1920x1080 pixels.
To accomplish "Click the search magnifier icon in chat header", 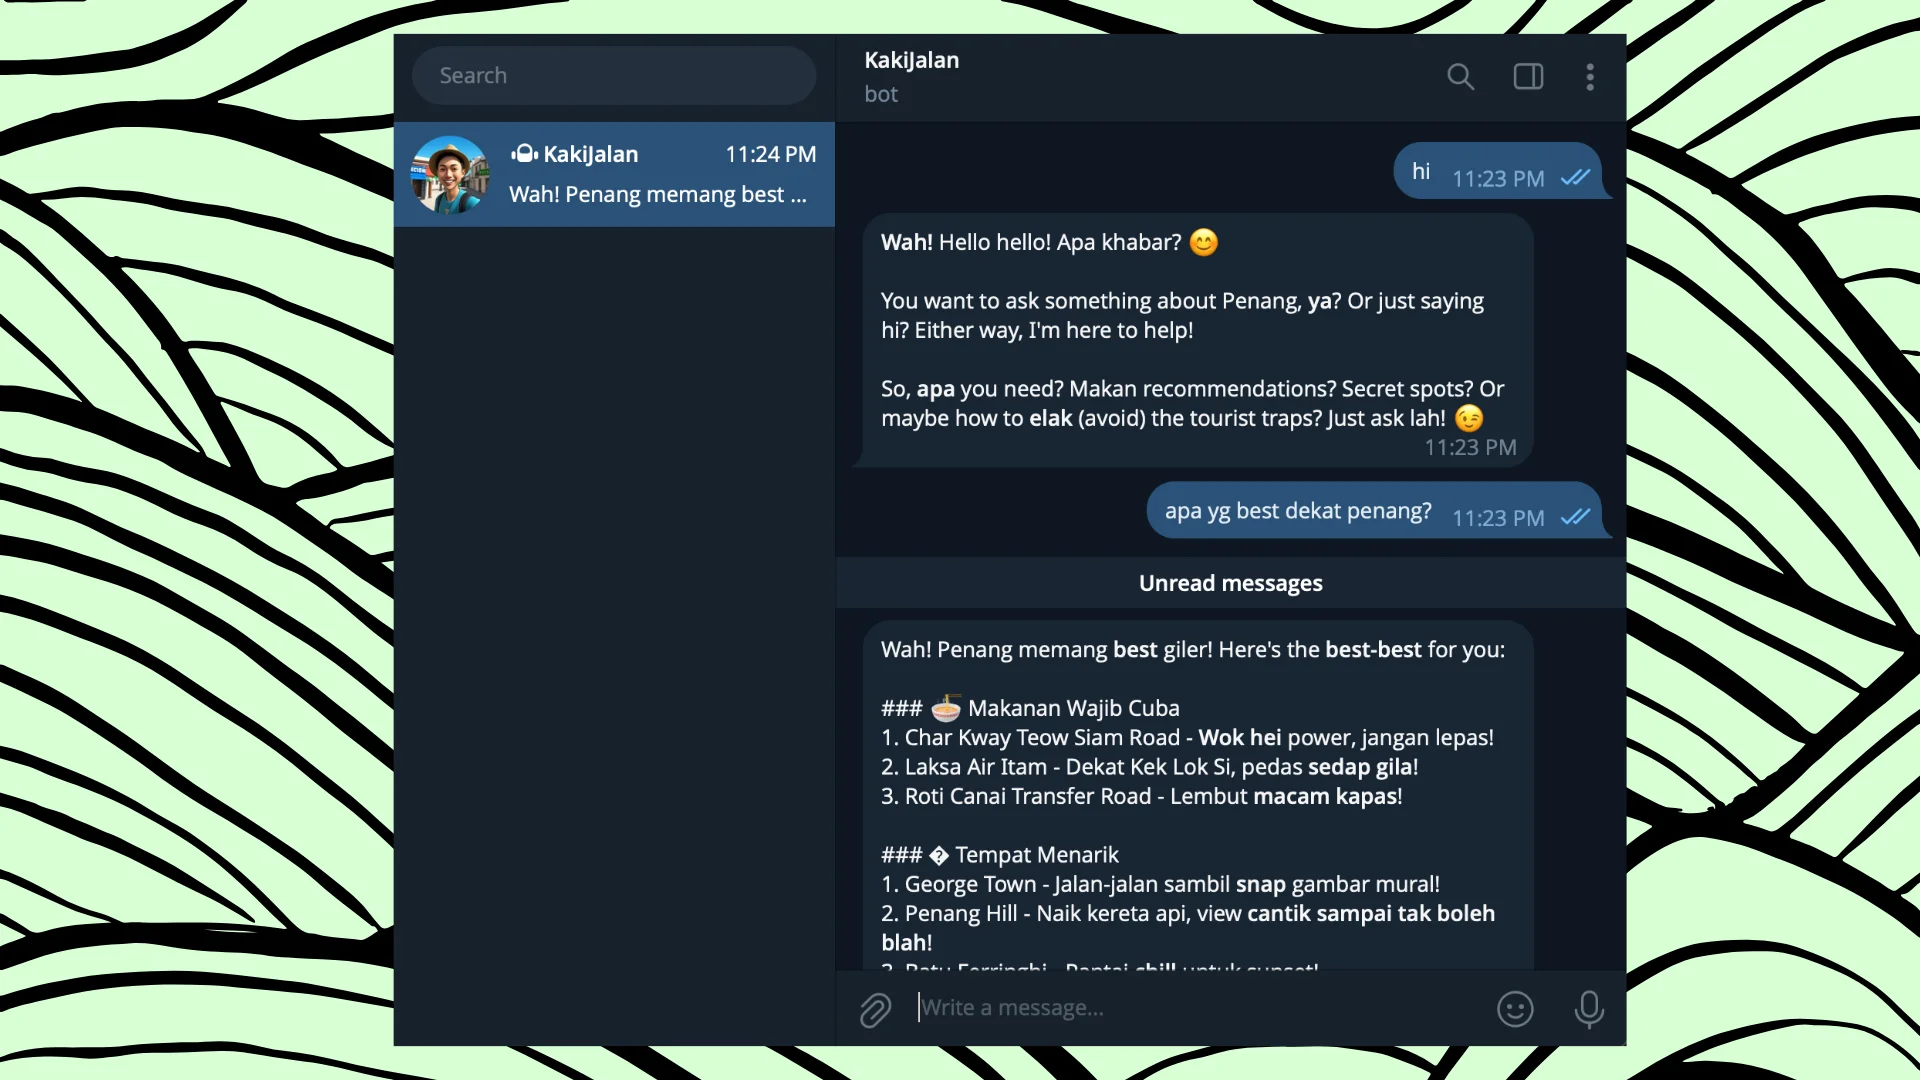I will click(x=1460, y=77).
